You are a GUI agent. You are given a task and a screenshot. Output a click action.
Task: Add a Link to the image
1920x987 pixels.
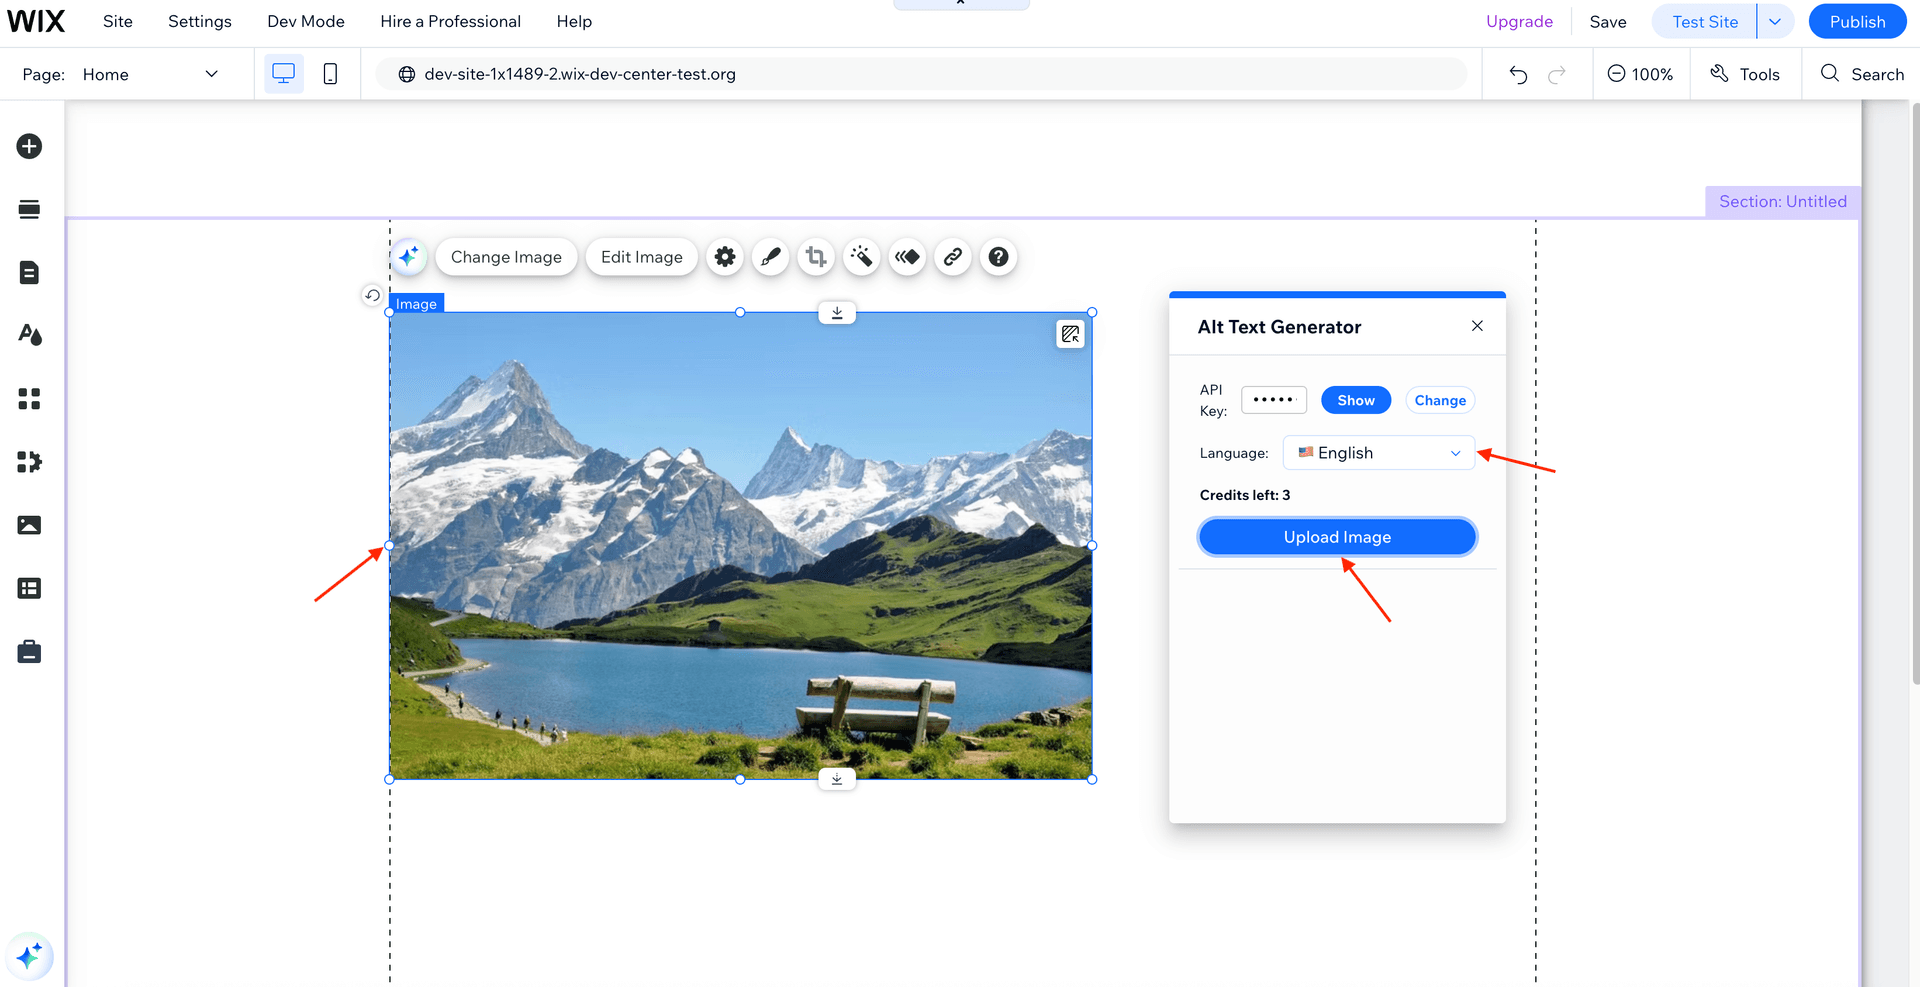click(x=952, y=257)
